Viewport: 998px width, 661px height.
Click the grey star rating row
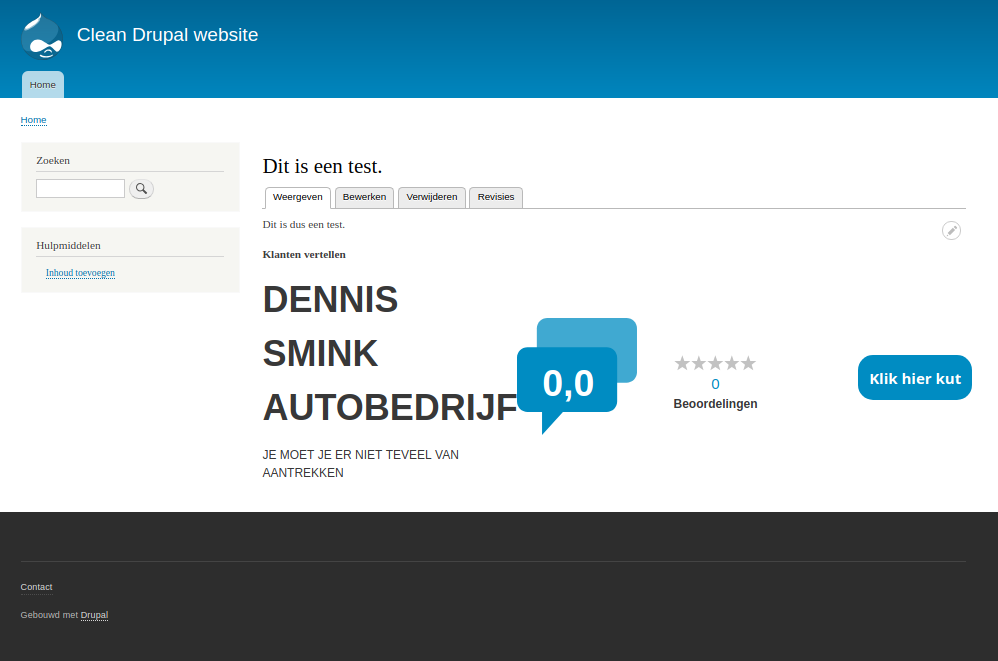[715, 363]
